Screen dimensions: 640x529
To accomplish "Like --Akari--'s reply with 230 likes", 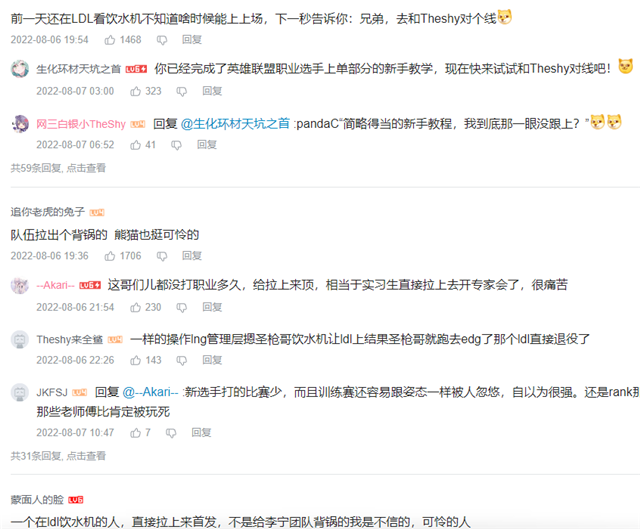I will 136,307.
